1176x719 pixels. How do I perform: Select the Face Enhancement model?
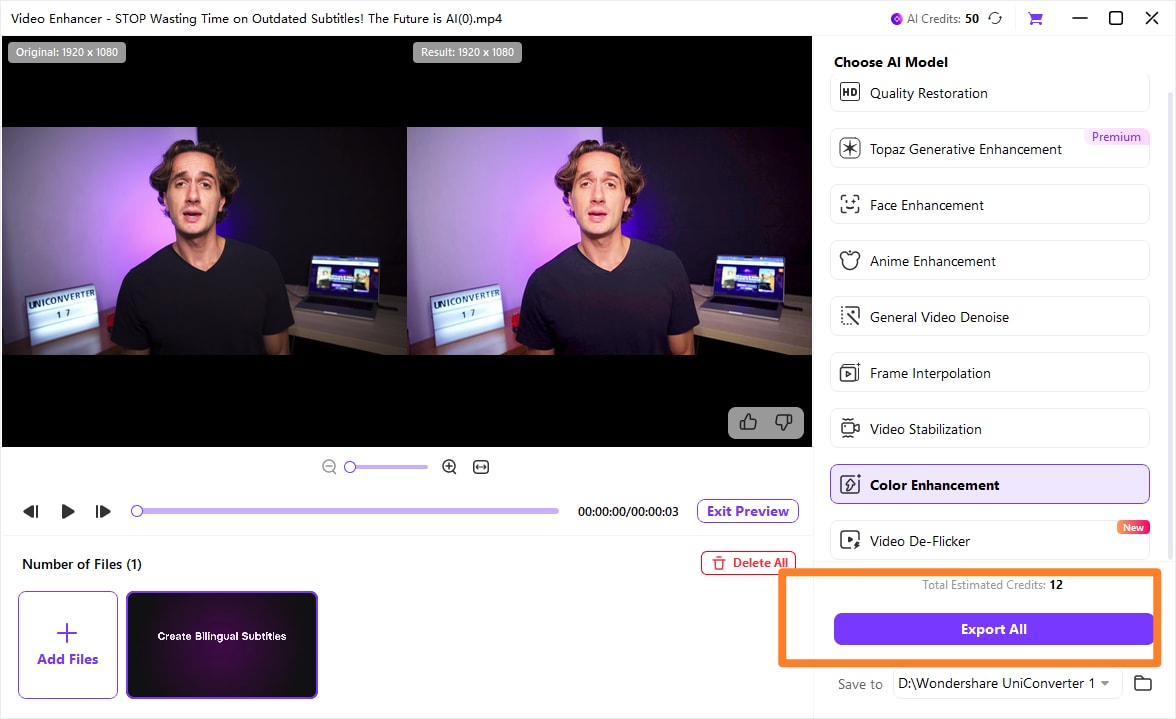click(x=990, y=204)
